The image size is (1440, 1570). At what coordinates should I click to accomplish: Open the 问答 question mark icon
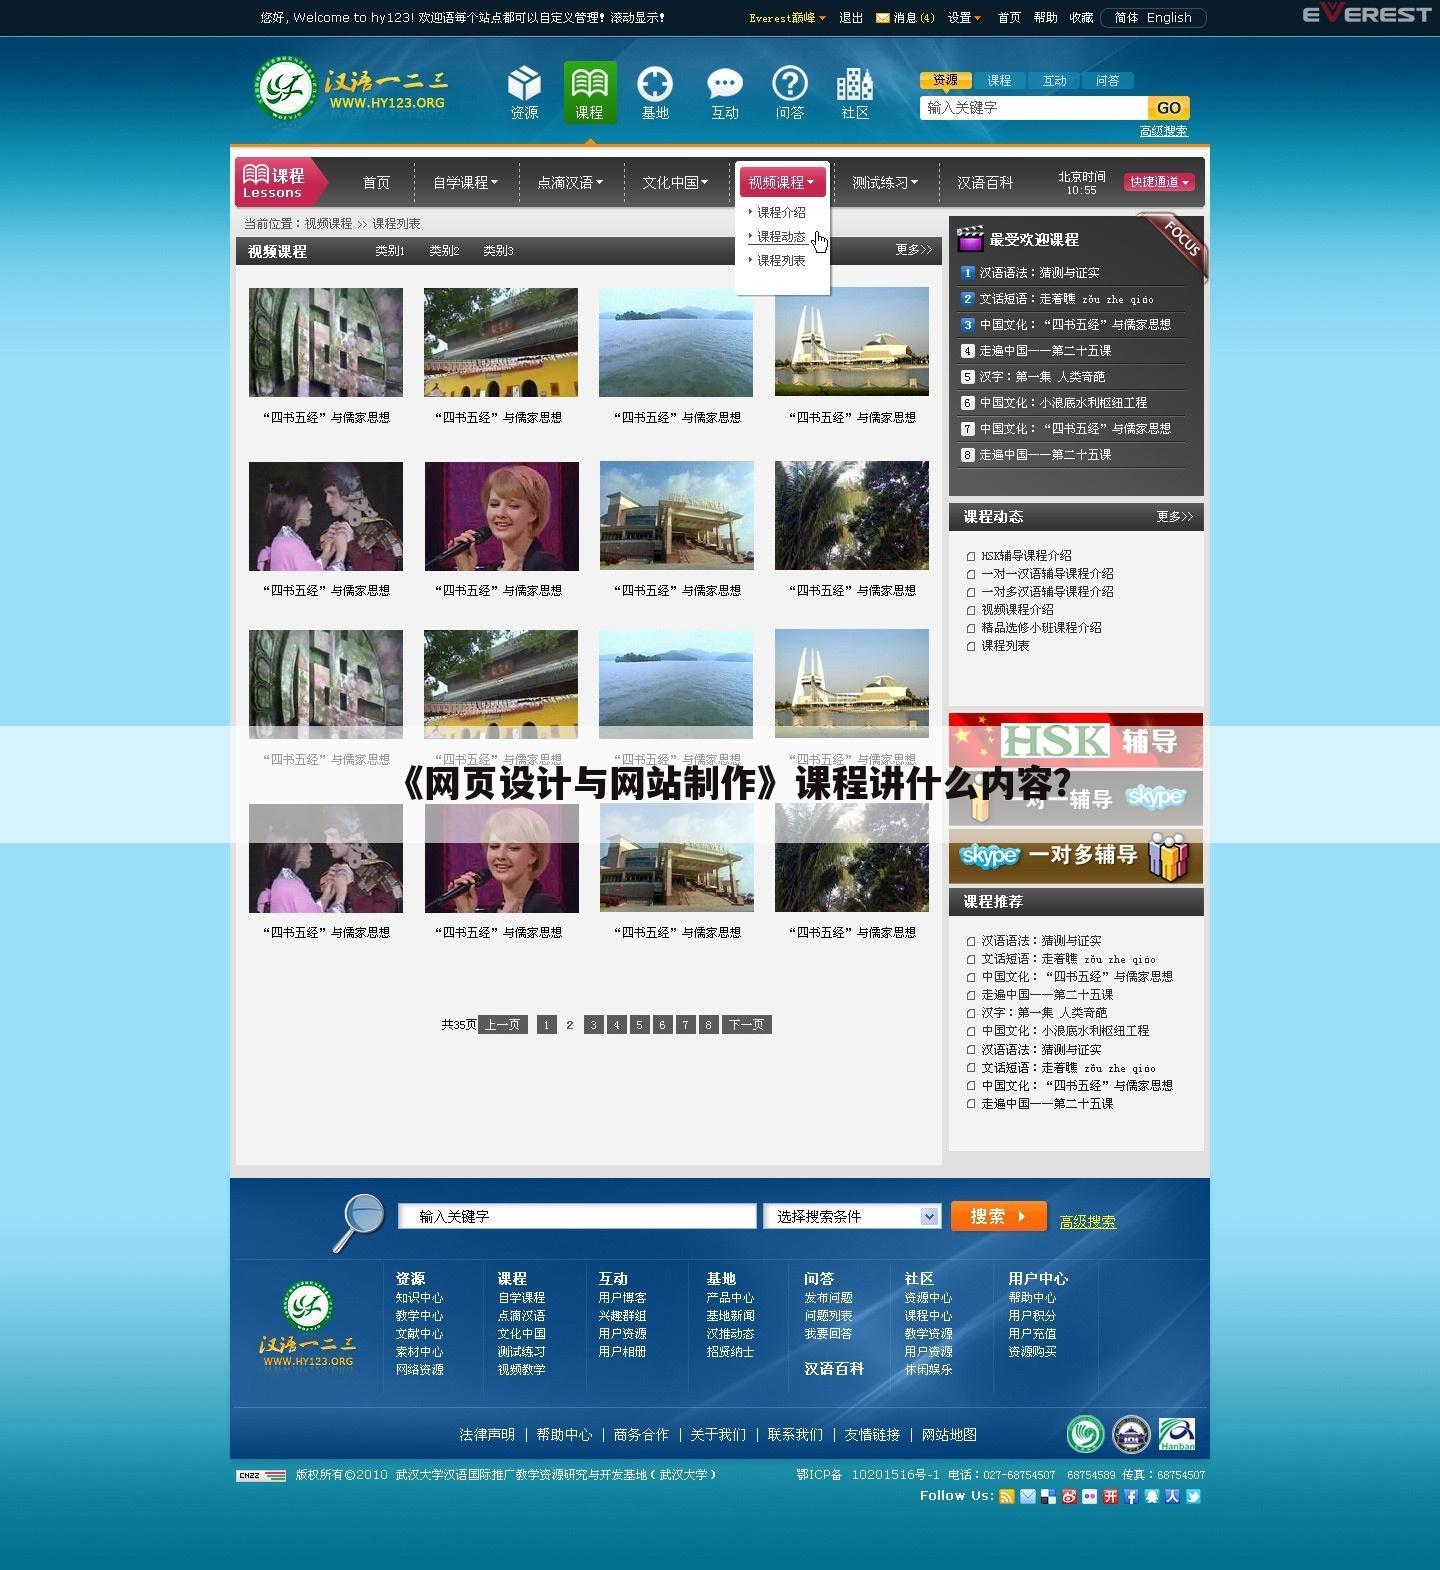[x=789, y=86]
